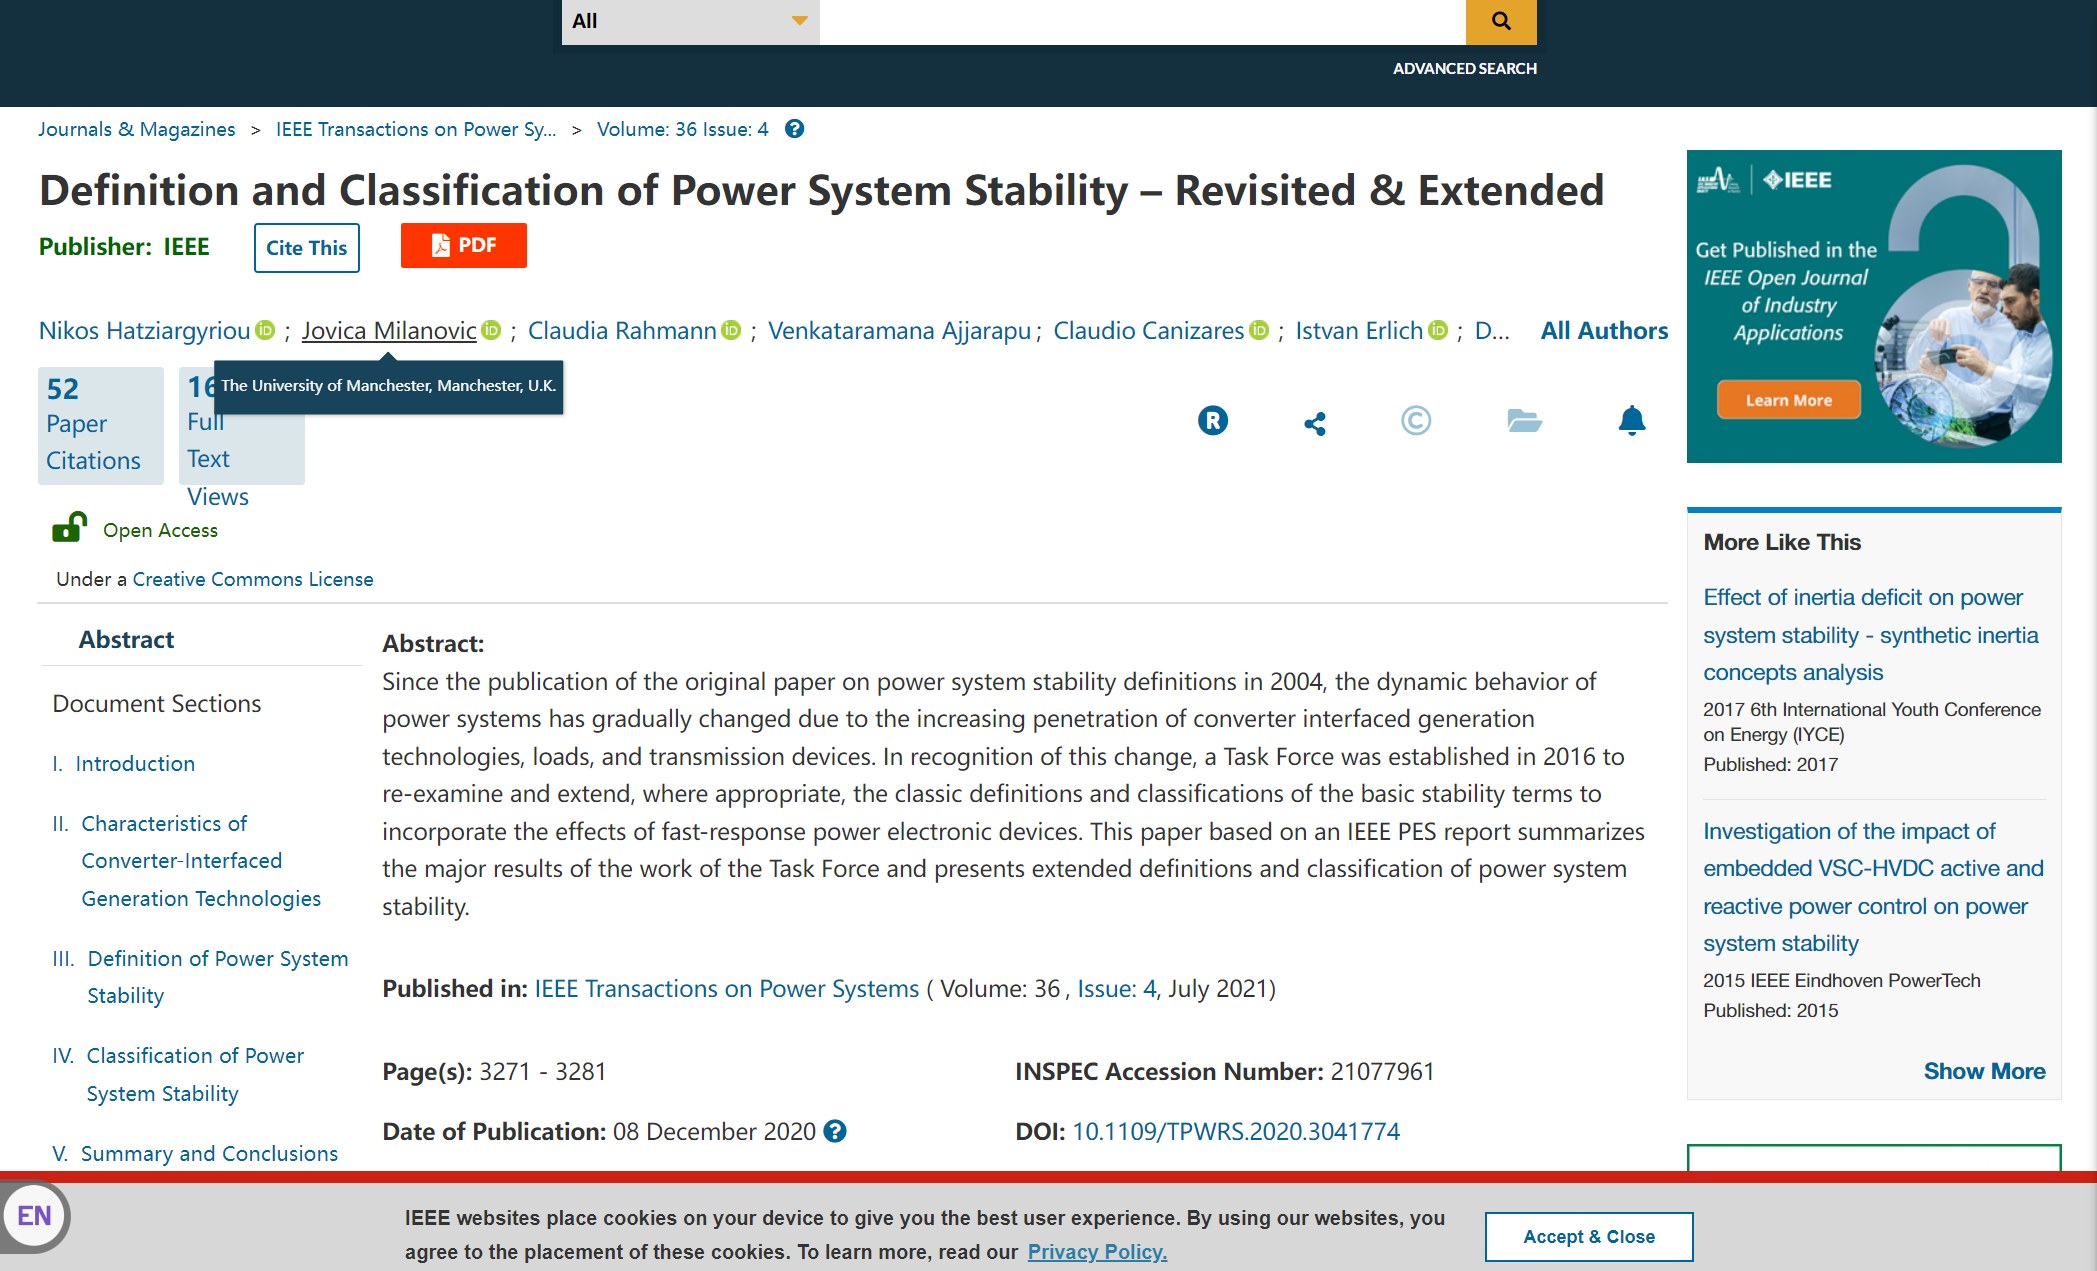Screen dimensions: 2097x1271
Task: Click Accept & Close cookies button
Action: click(x=1589, y=1237)
